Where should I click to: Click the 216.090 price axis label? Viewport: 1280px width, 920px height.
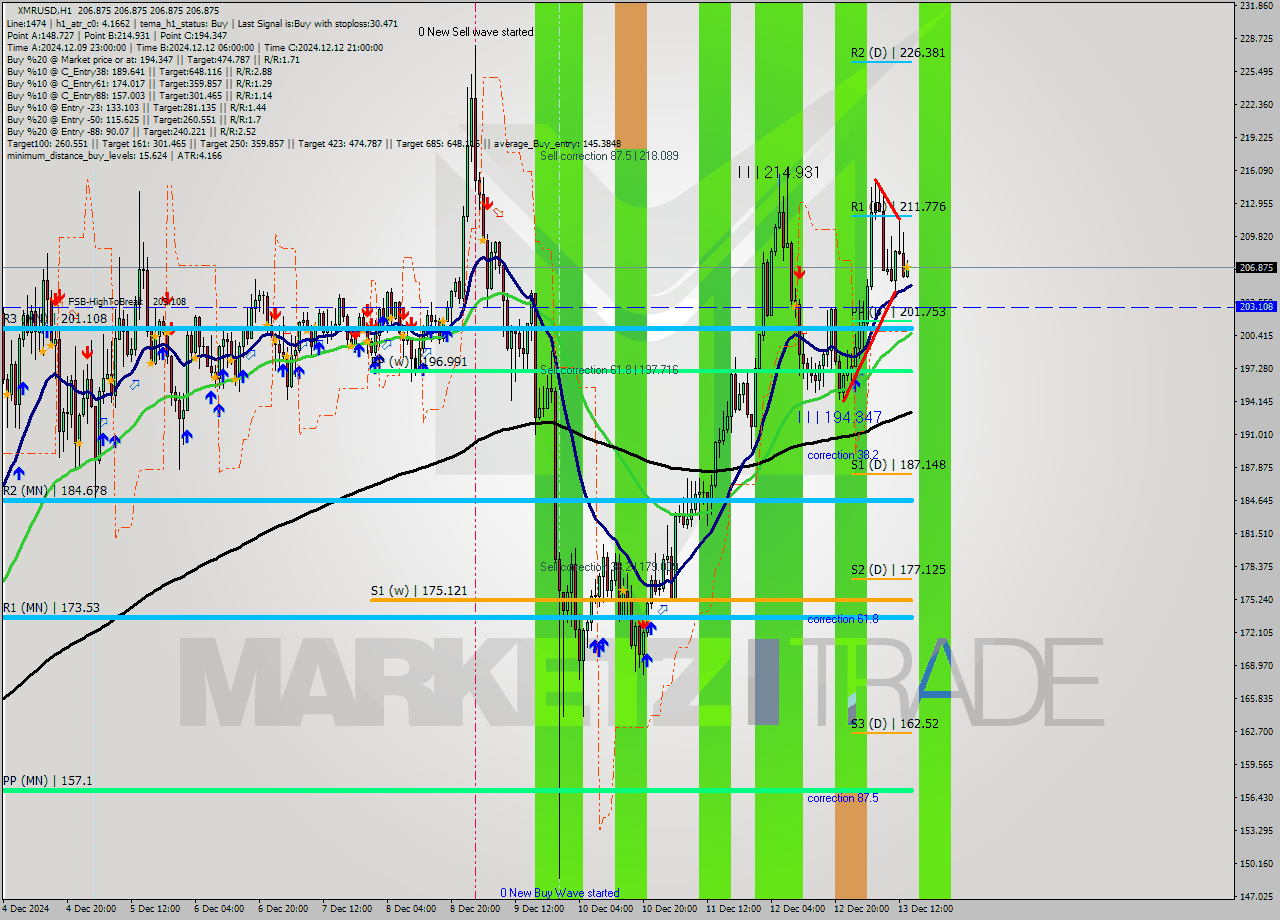pos(1256,171)
